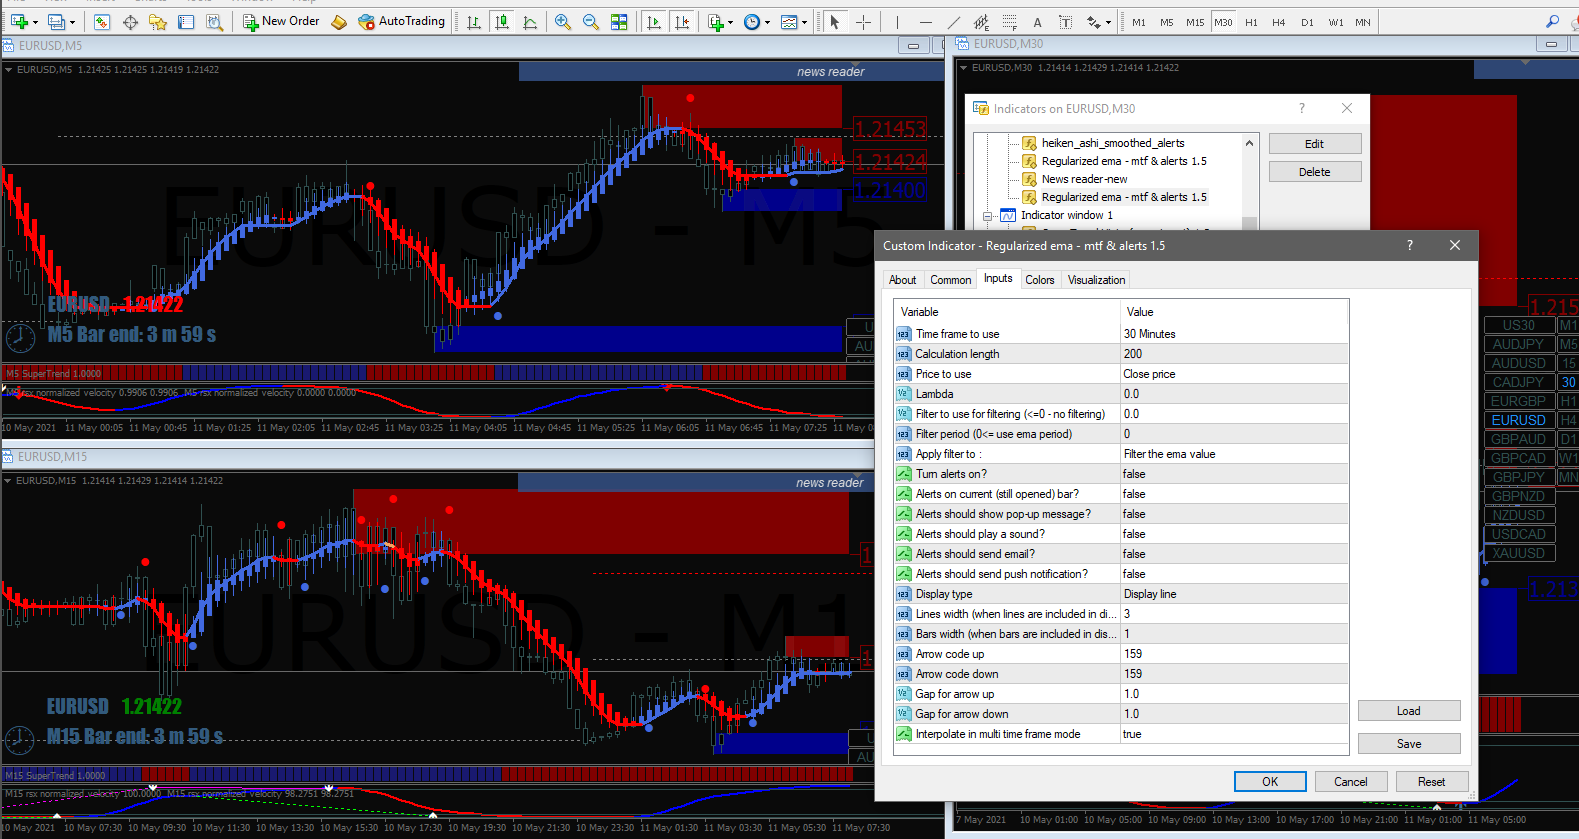Click the OK button
The width and height of the screenshot is (1579, 839).
point(1270,782)
